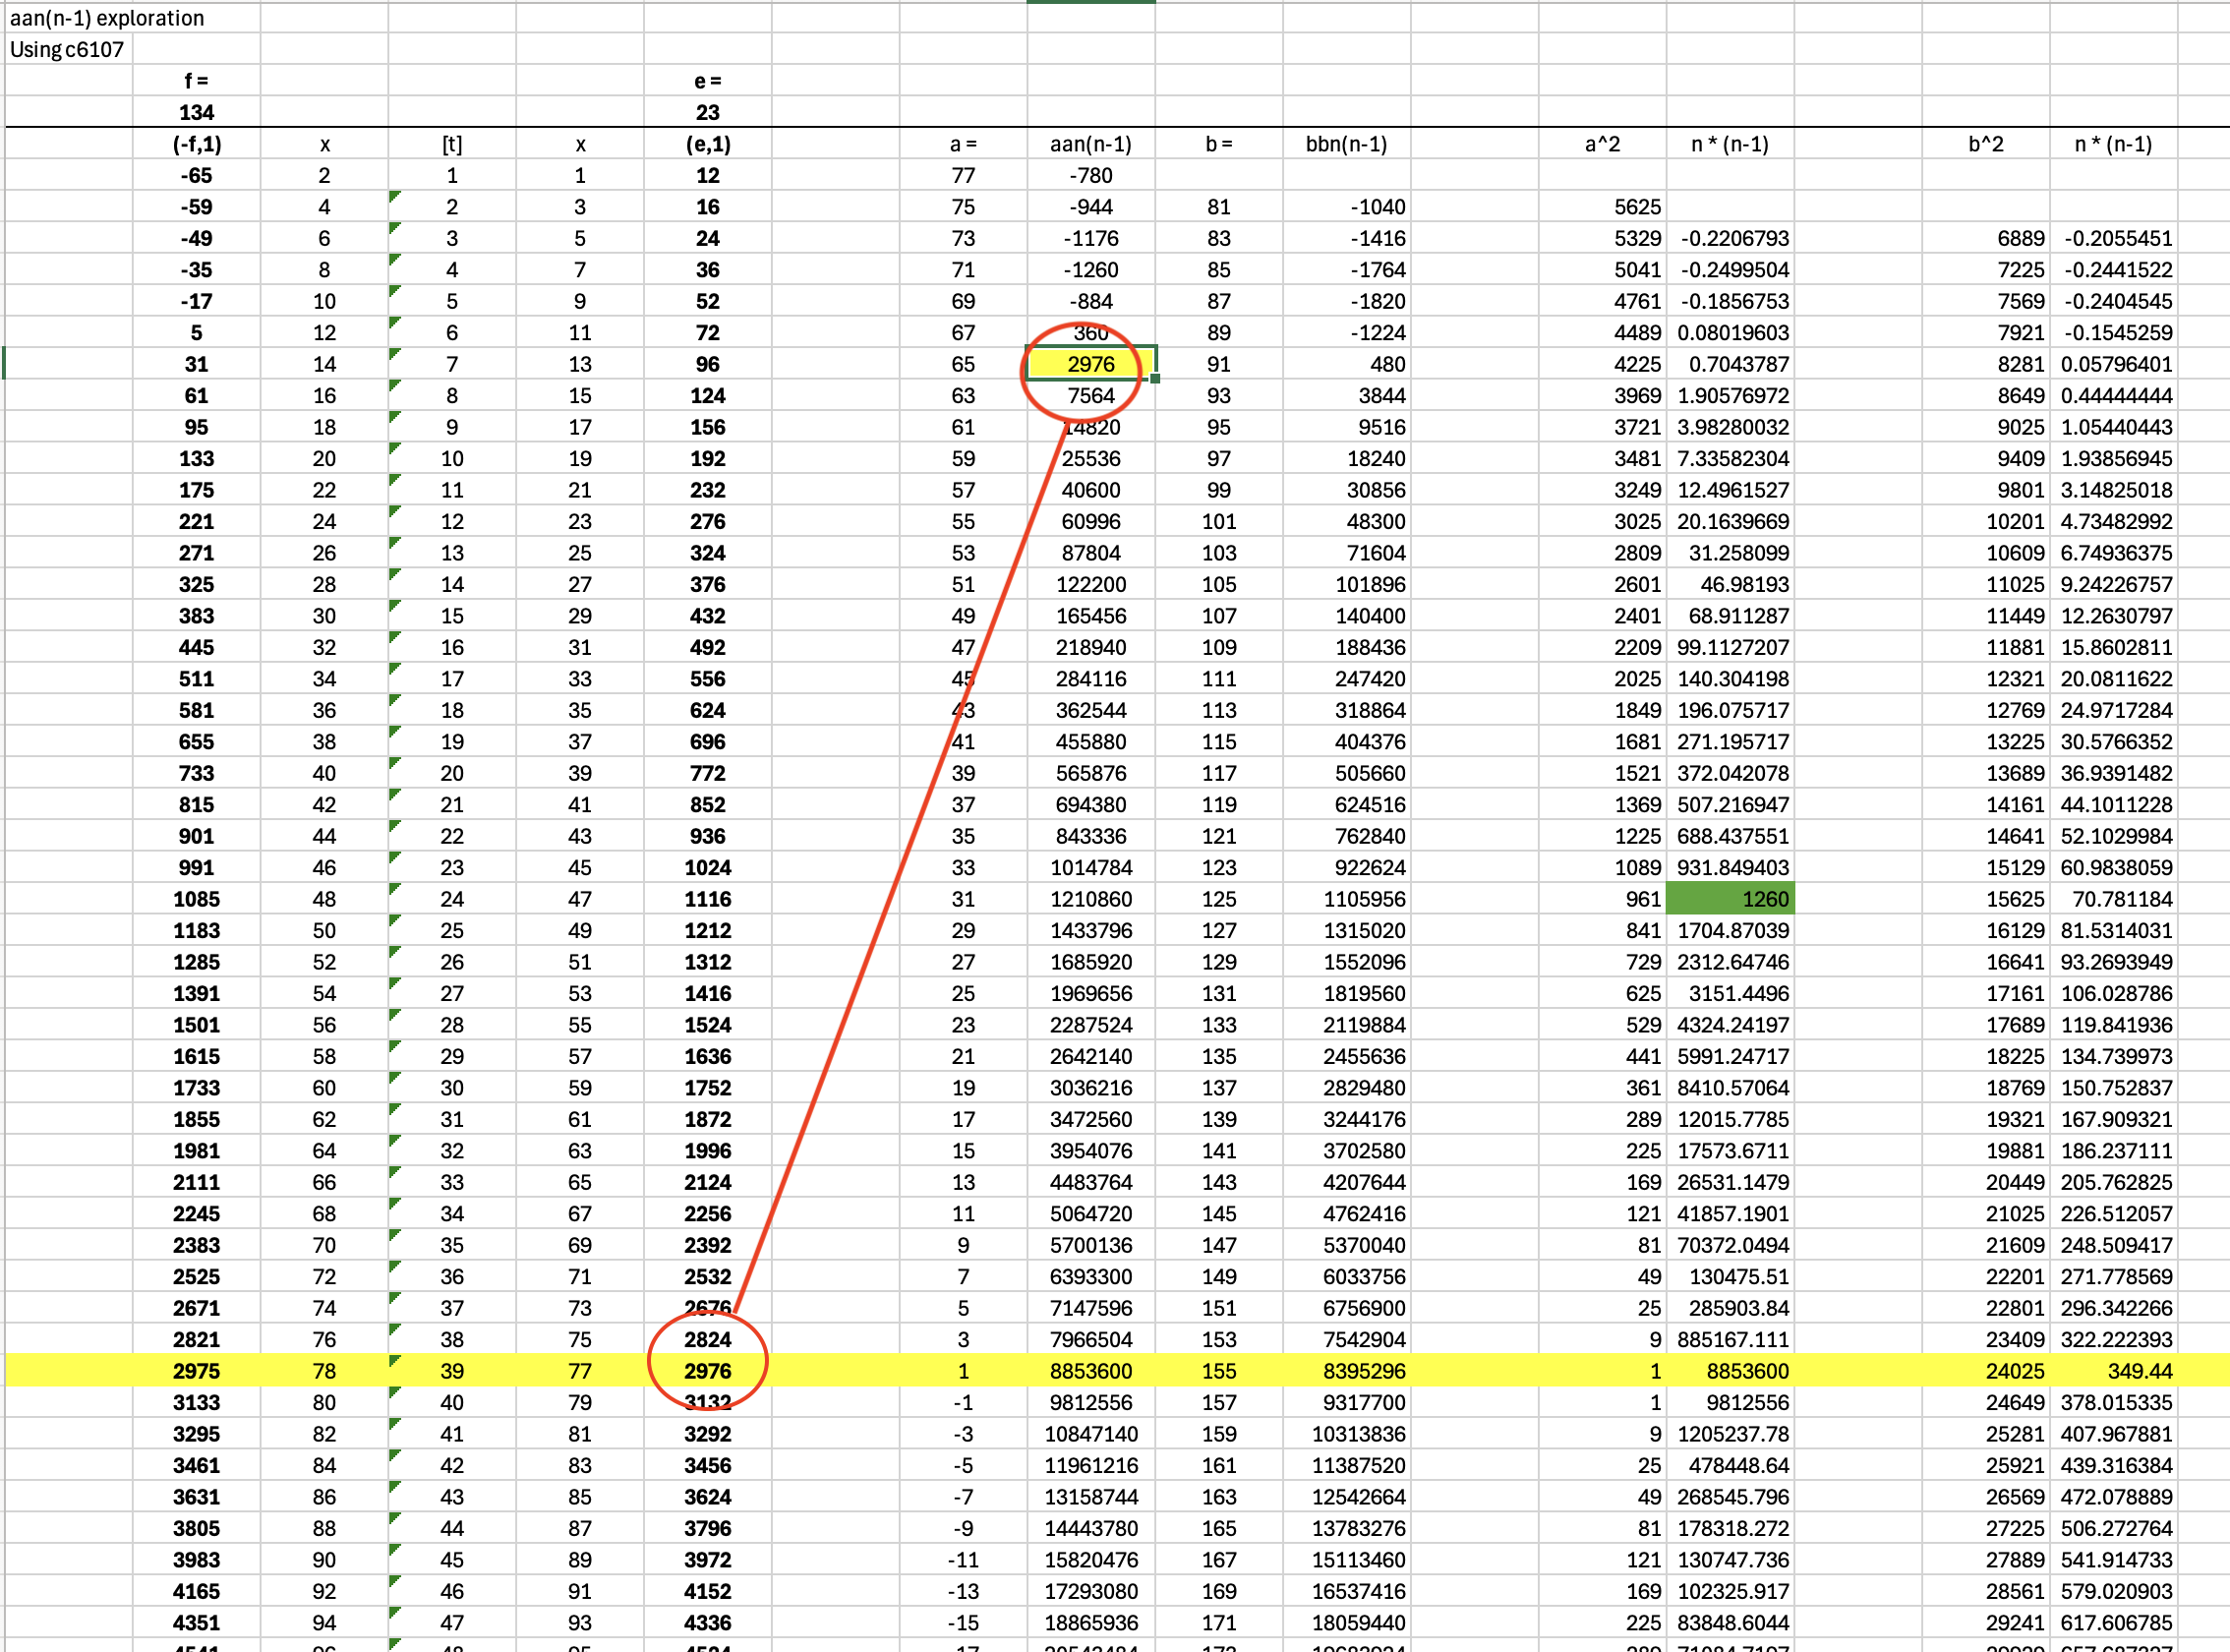Select the (e,1) cell with 1752

tap(708, 1087)
